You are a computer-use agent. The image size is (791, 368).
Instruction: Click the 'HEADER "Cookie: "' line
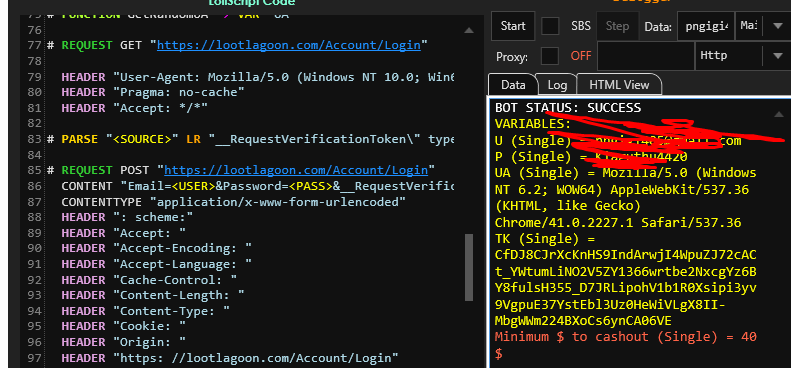click(124, 327)
